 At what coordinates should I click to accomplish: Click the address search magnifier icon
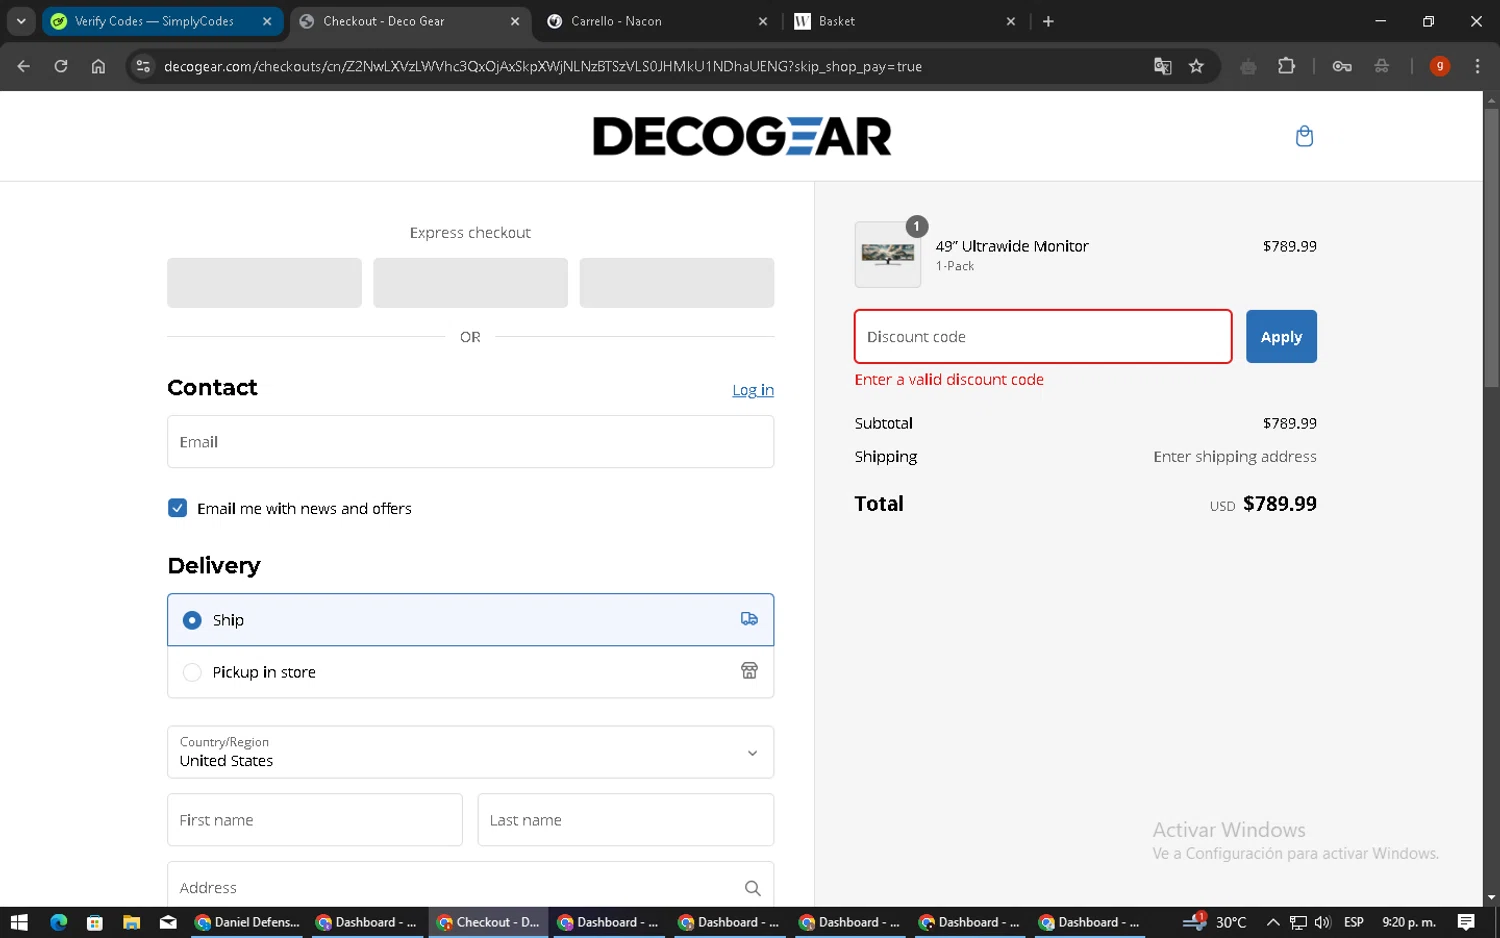[753, 888]
